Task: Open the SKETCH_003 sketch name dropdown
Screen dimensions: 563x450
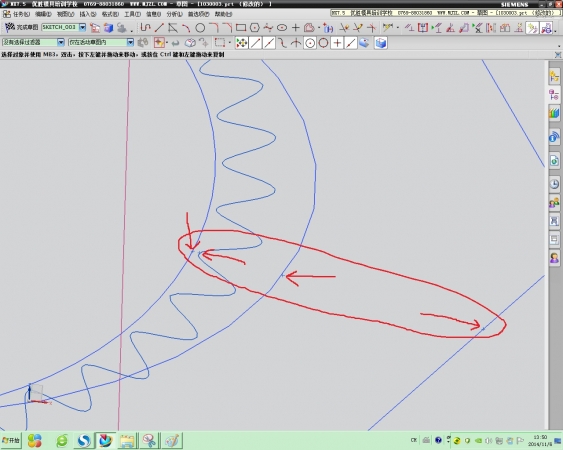Action: click(x=82, y=27)
